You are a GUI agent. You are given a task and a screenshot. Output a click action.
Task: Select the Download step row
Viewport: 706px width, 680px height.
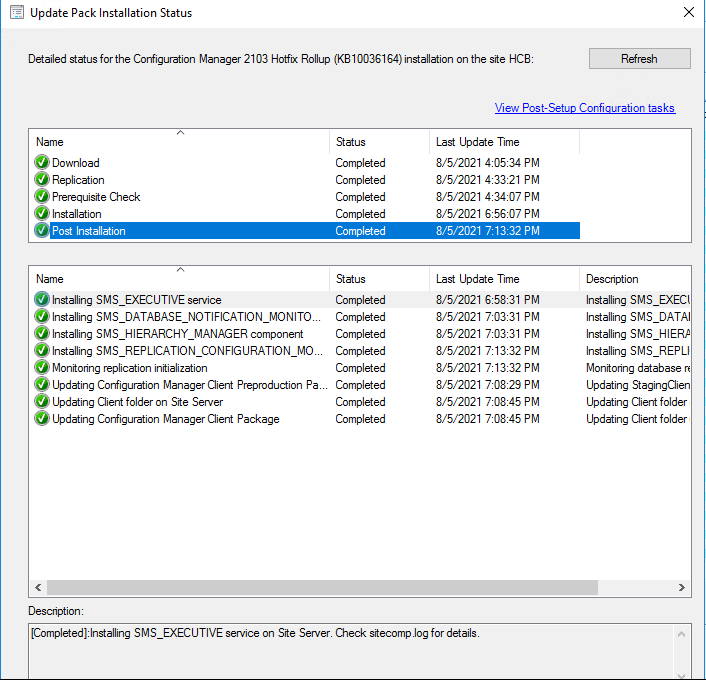pyautogui.click(x=306, y=163)
